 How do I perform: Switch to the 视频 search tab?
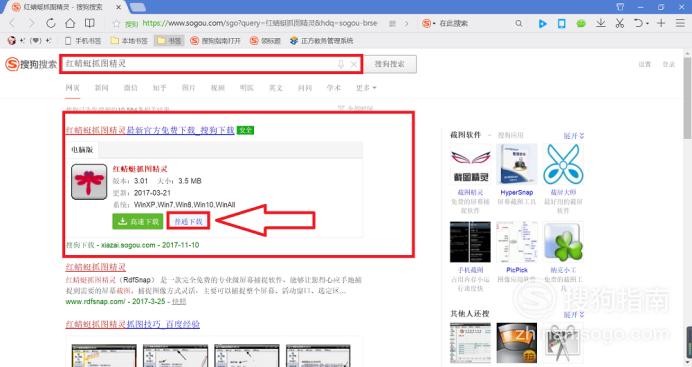tap(218, 88)
